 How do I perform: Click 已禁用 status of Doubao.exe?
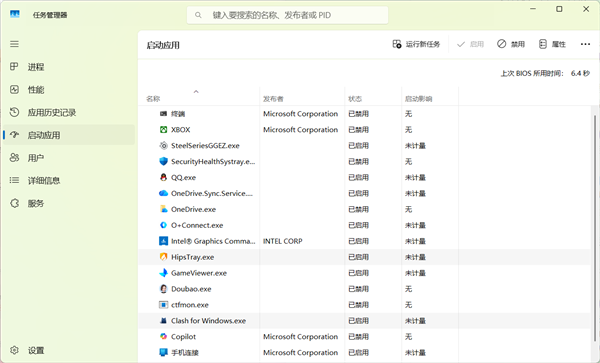tap(358, 289)
